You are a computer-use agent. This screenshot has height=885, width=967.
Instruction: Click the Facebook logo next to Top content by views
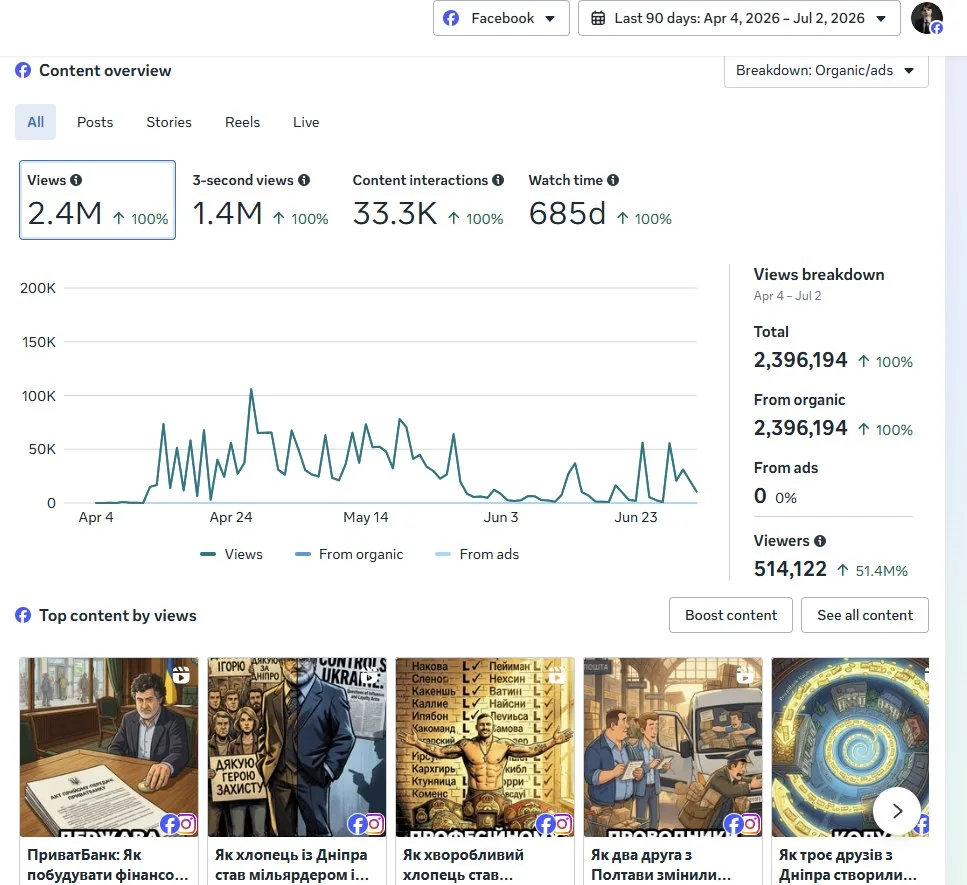point(23,615)
